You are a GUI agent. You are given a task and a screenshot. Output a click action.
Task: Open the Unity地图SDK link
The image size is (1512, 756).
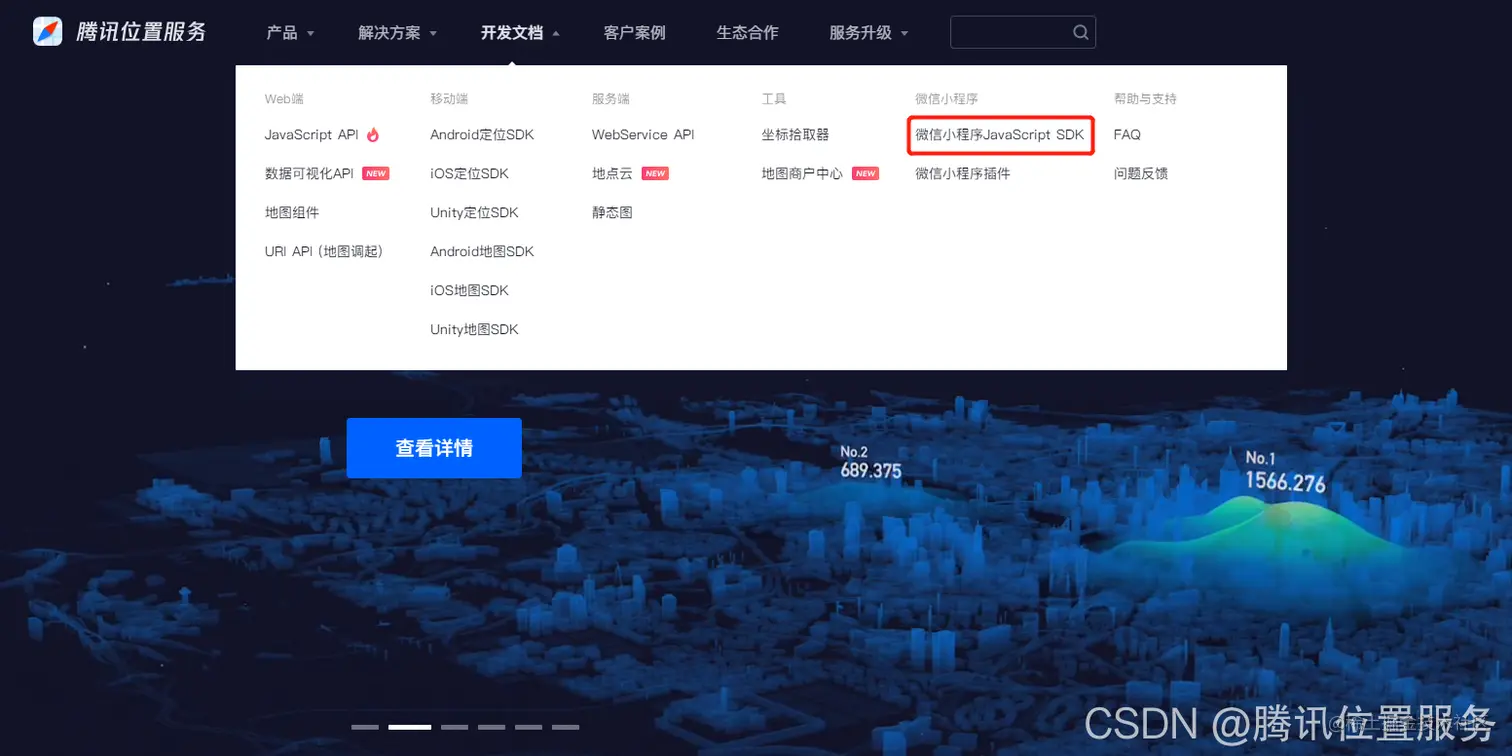[x=474, y=329]
